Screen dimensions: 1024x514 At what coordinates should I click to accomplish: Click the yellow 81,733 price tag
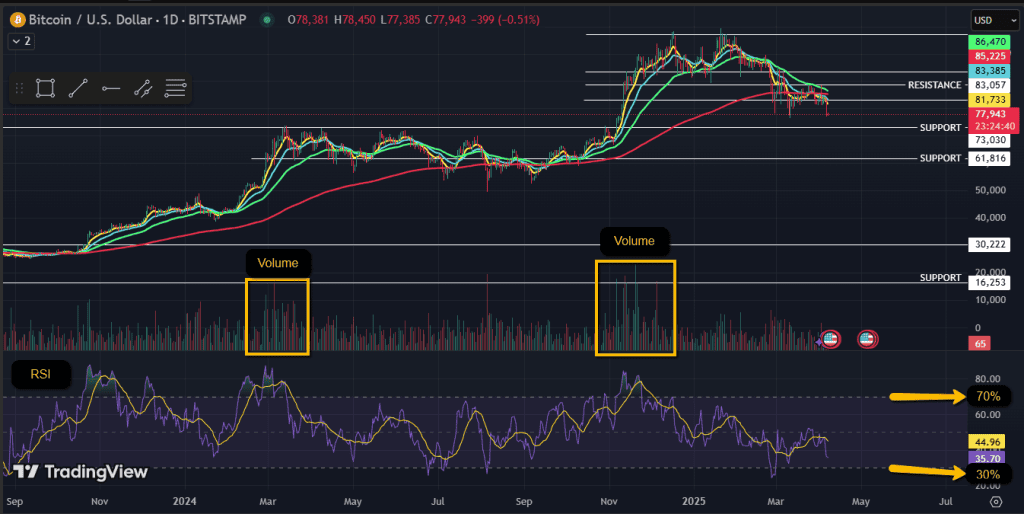pos(989,100)
